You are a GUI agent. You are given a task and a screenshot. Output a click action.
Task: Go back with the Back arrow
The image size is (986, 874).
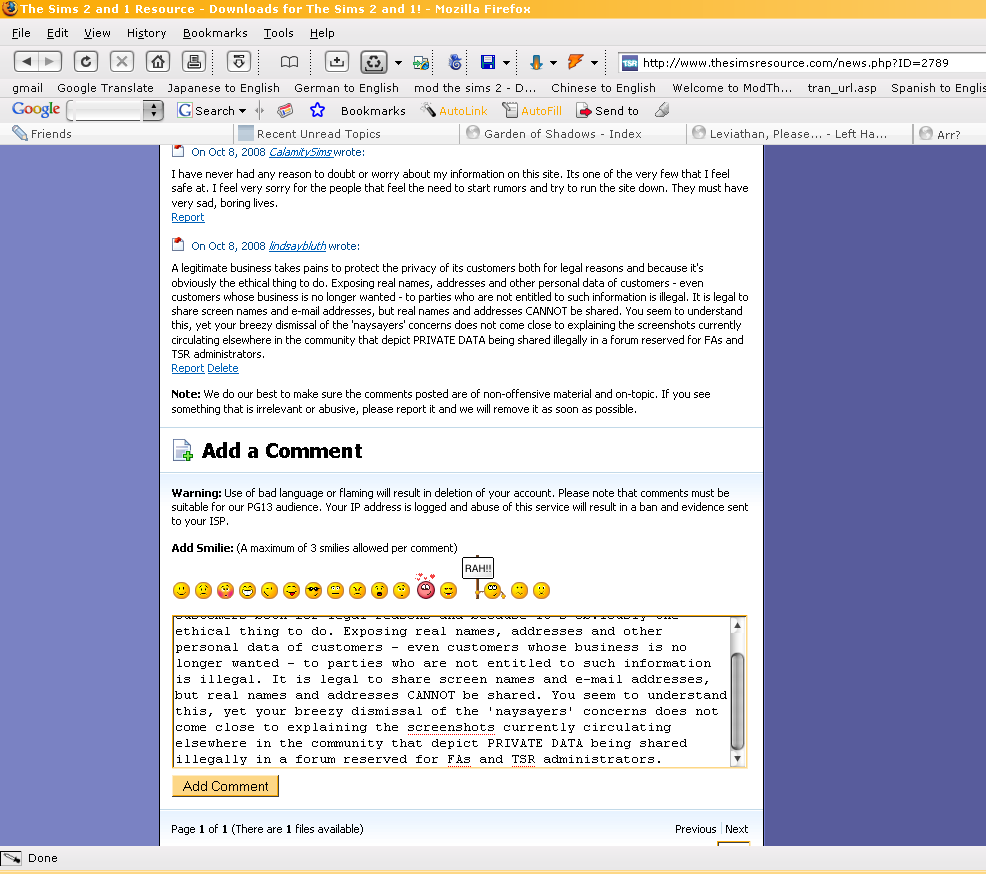pos(26,62)
